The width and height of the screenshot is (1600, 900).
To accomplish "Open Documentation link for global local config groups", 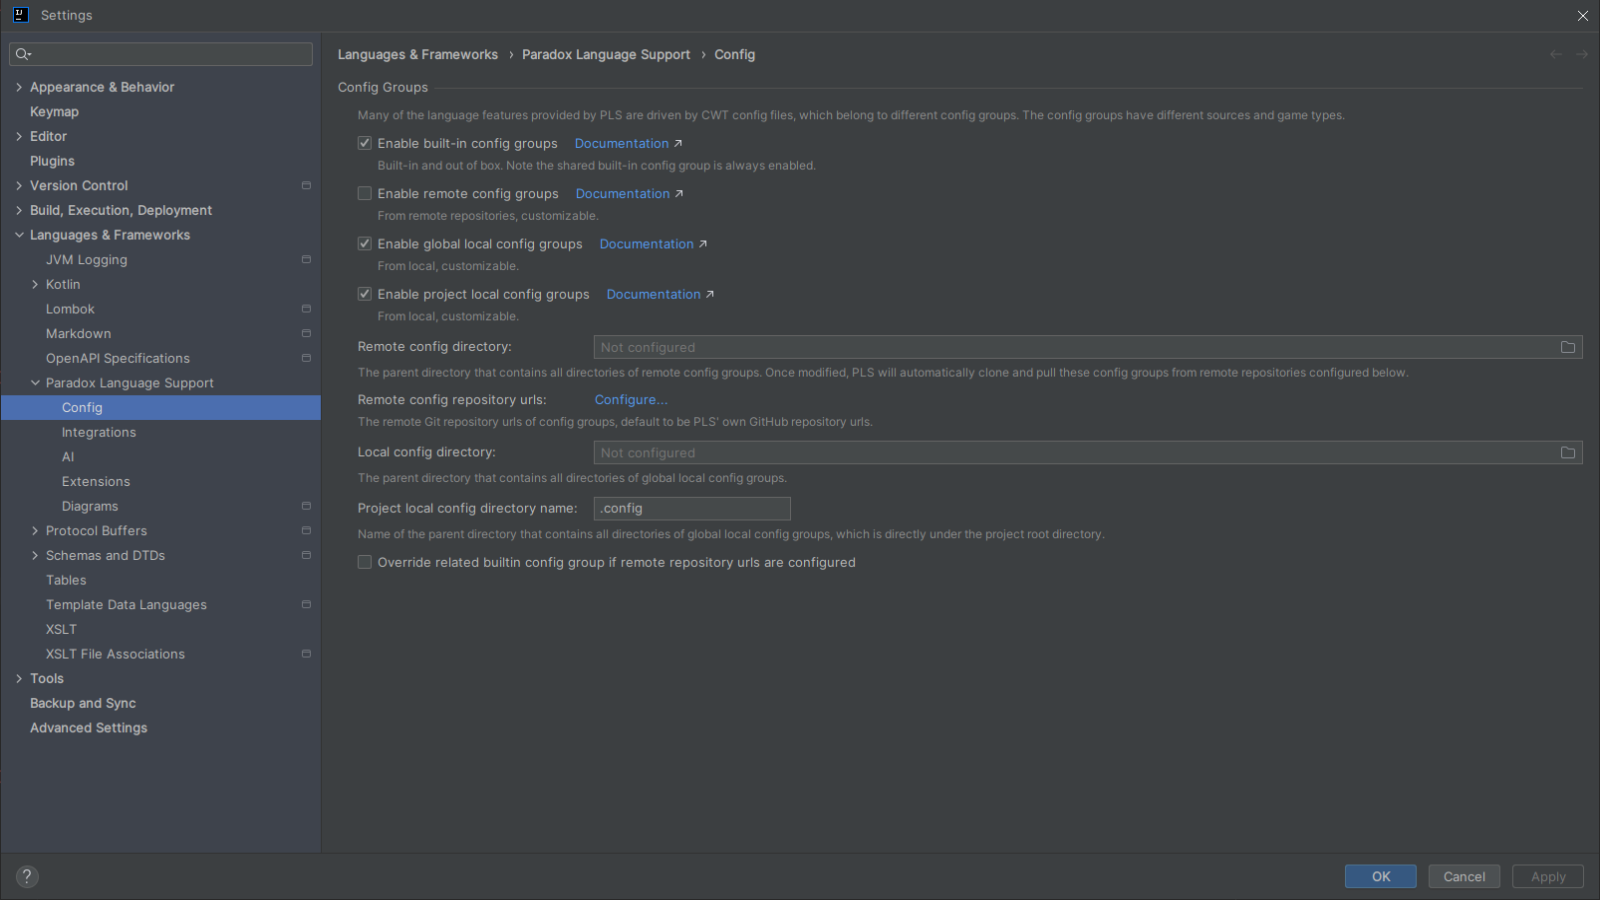I will click(646, 244).
